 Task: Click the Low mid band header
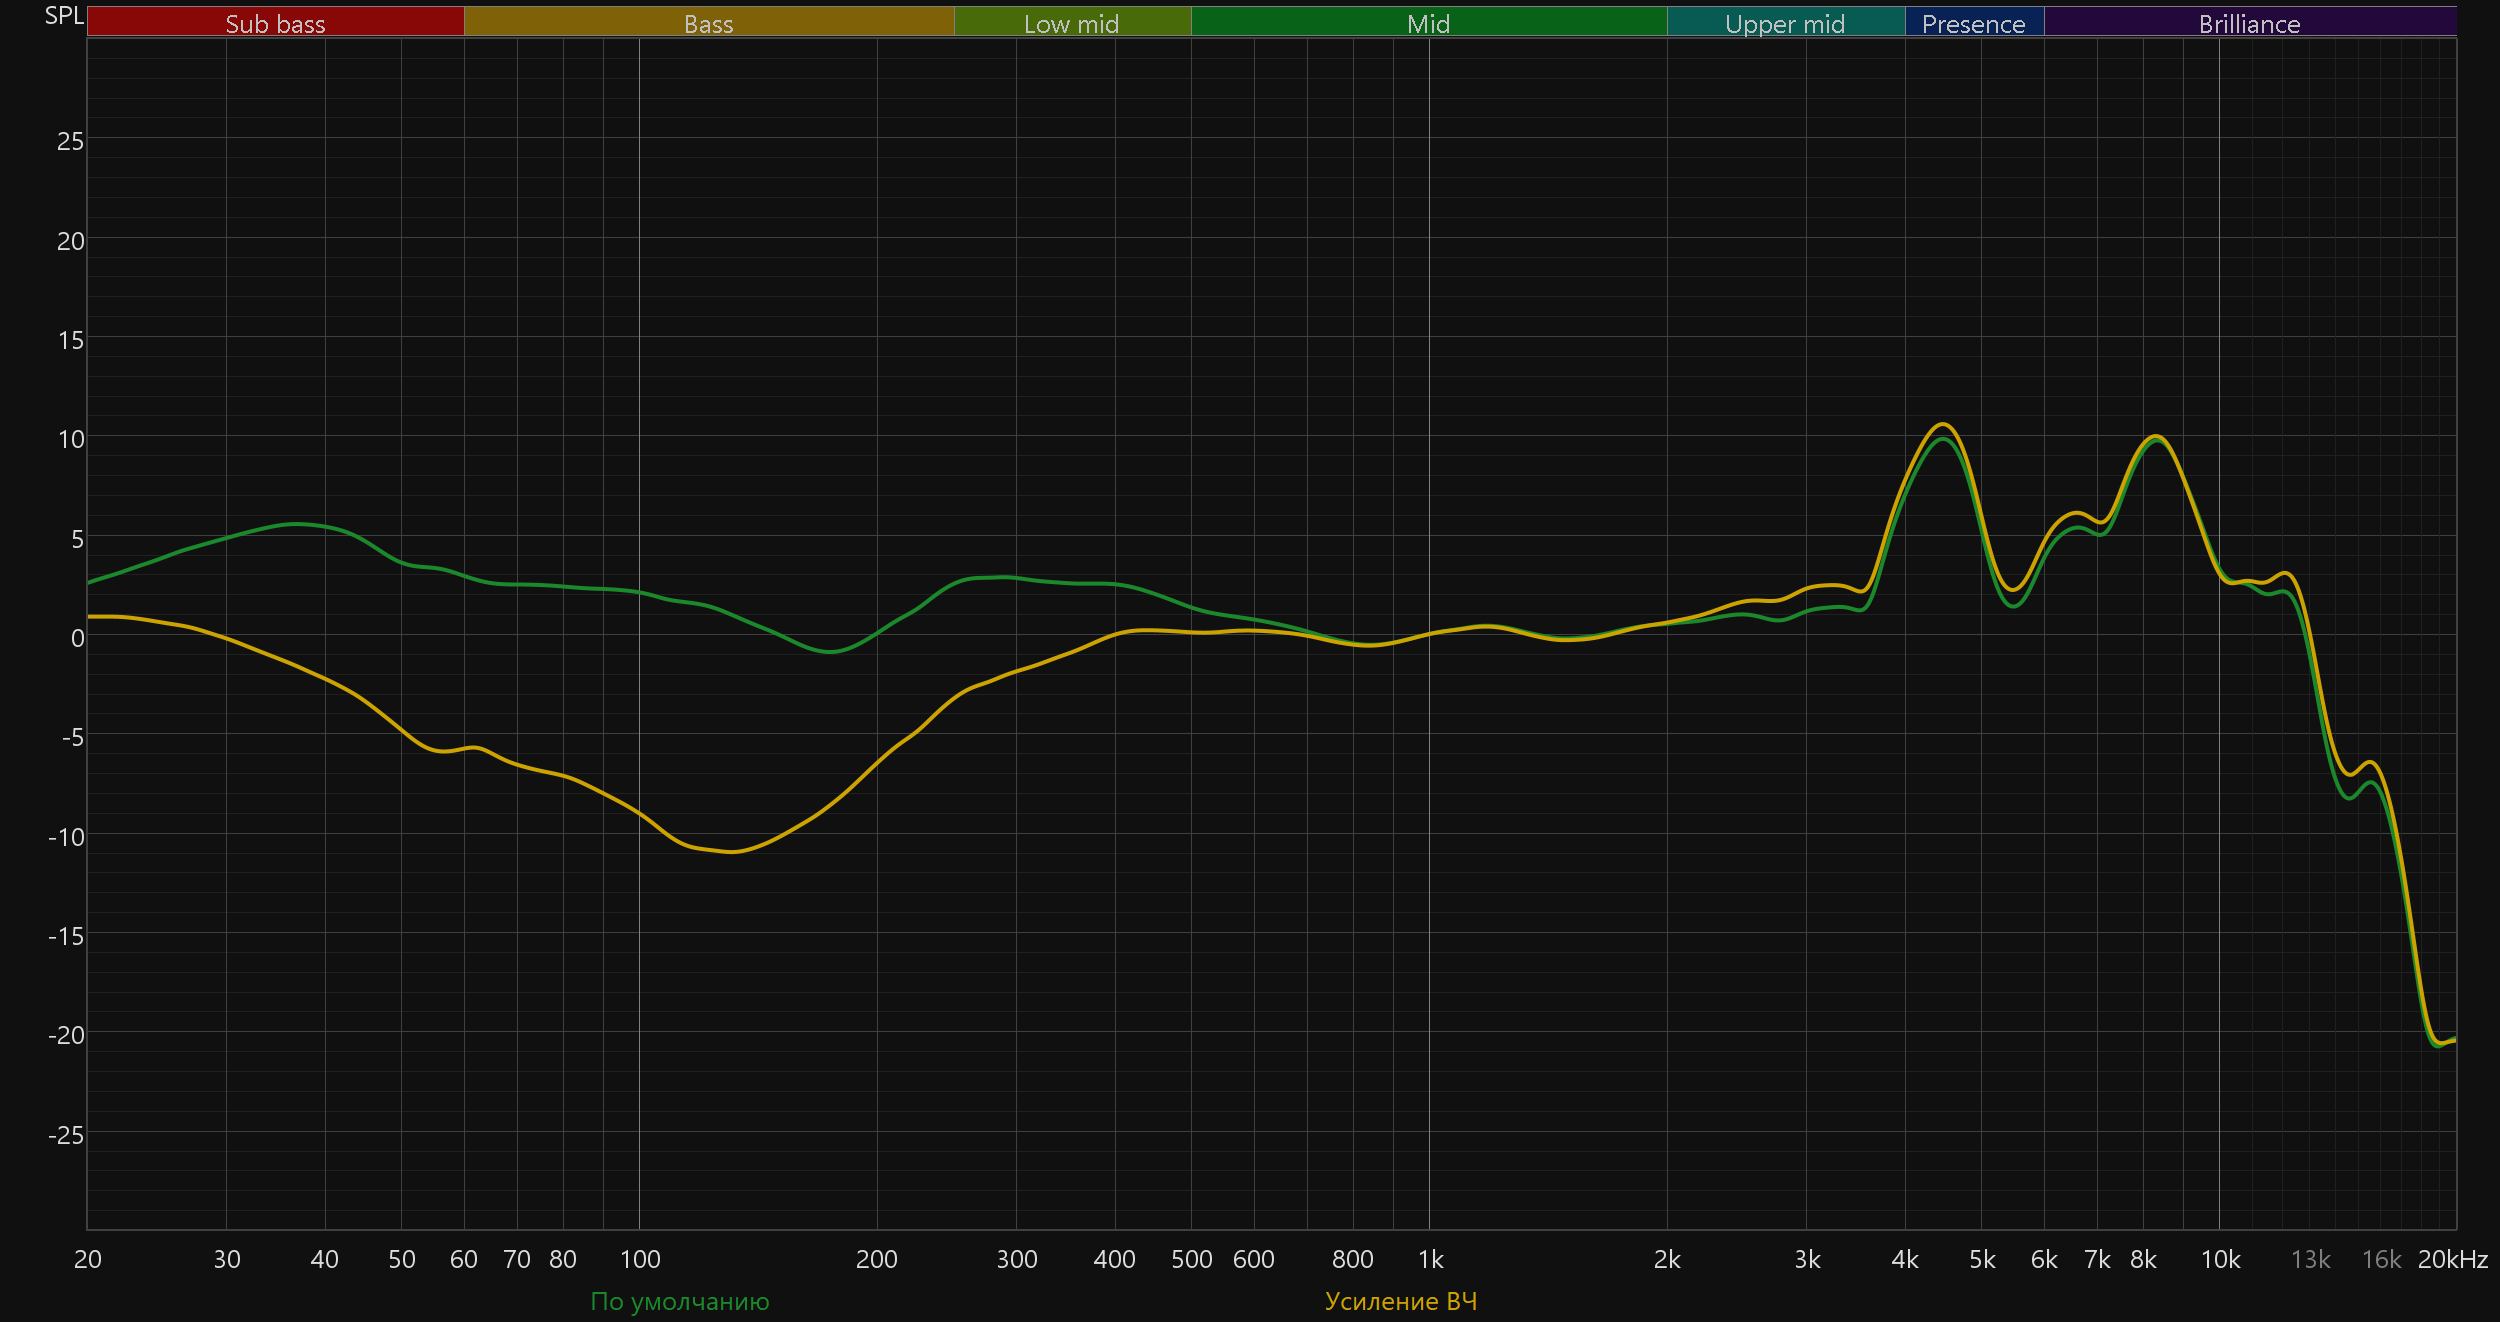click(1071, 23)
